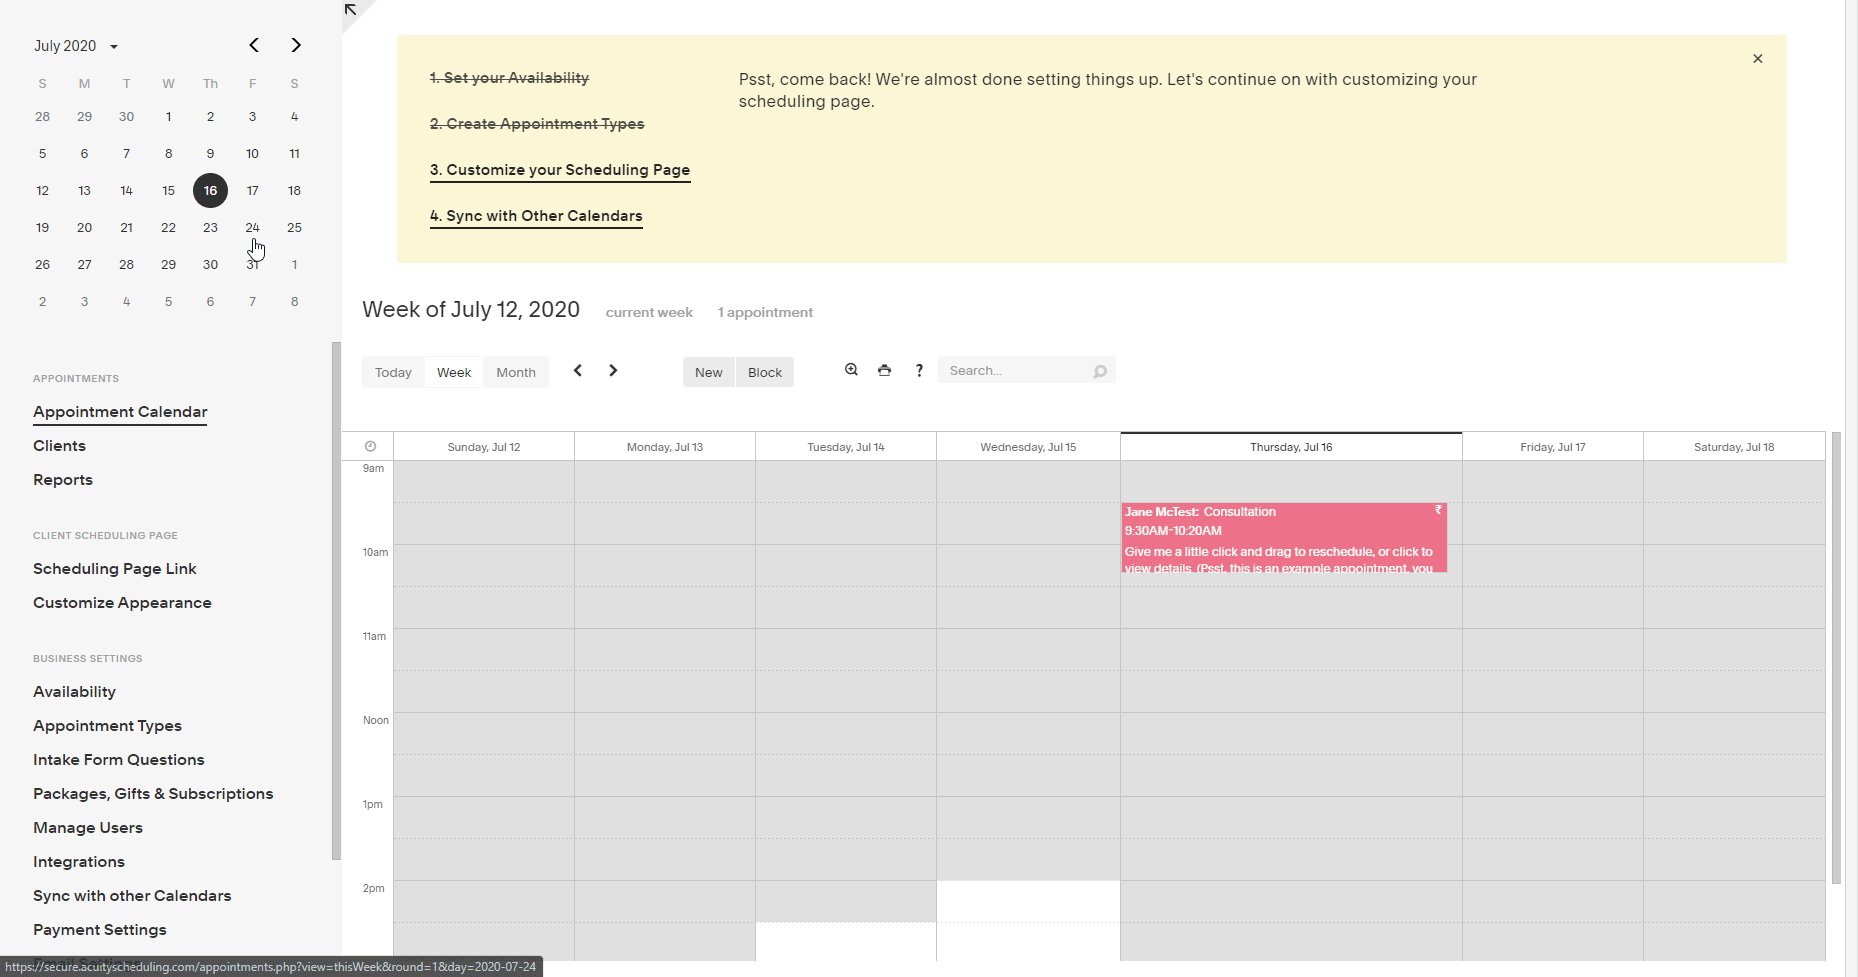
Task: Click the right chevron to show the next month
Action: [295, 45]
